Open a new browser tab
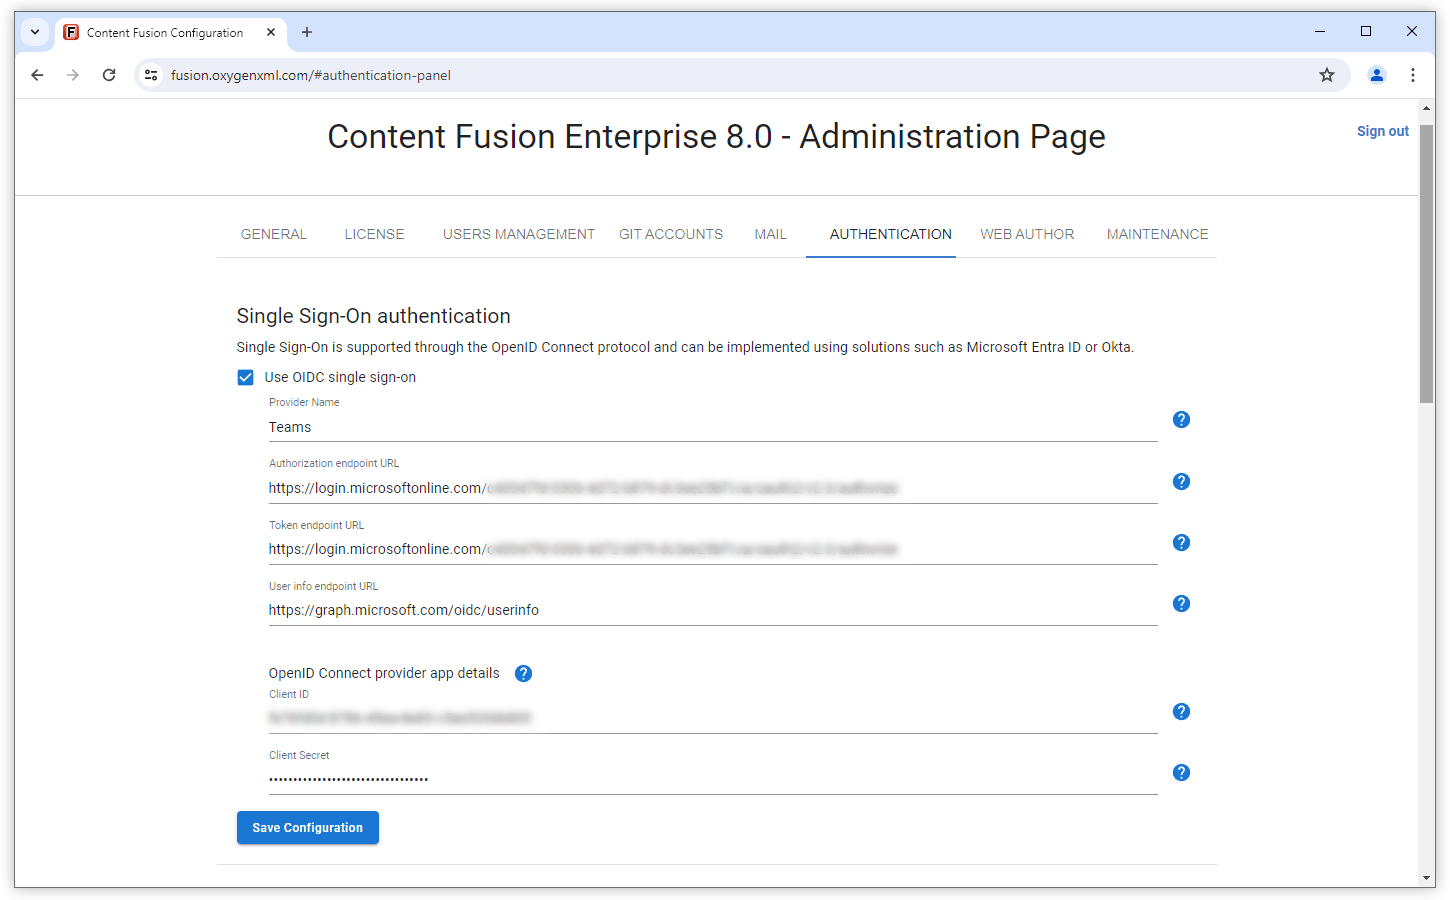1450x900 pixels. click(x=307, y=32)
